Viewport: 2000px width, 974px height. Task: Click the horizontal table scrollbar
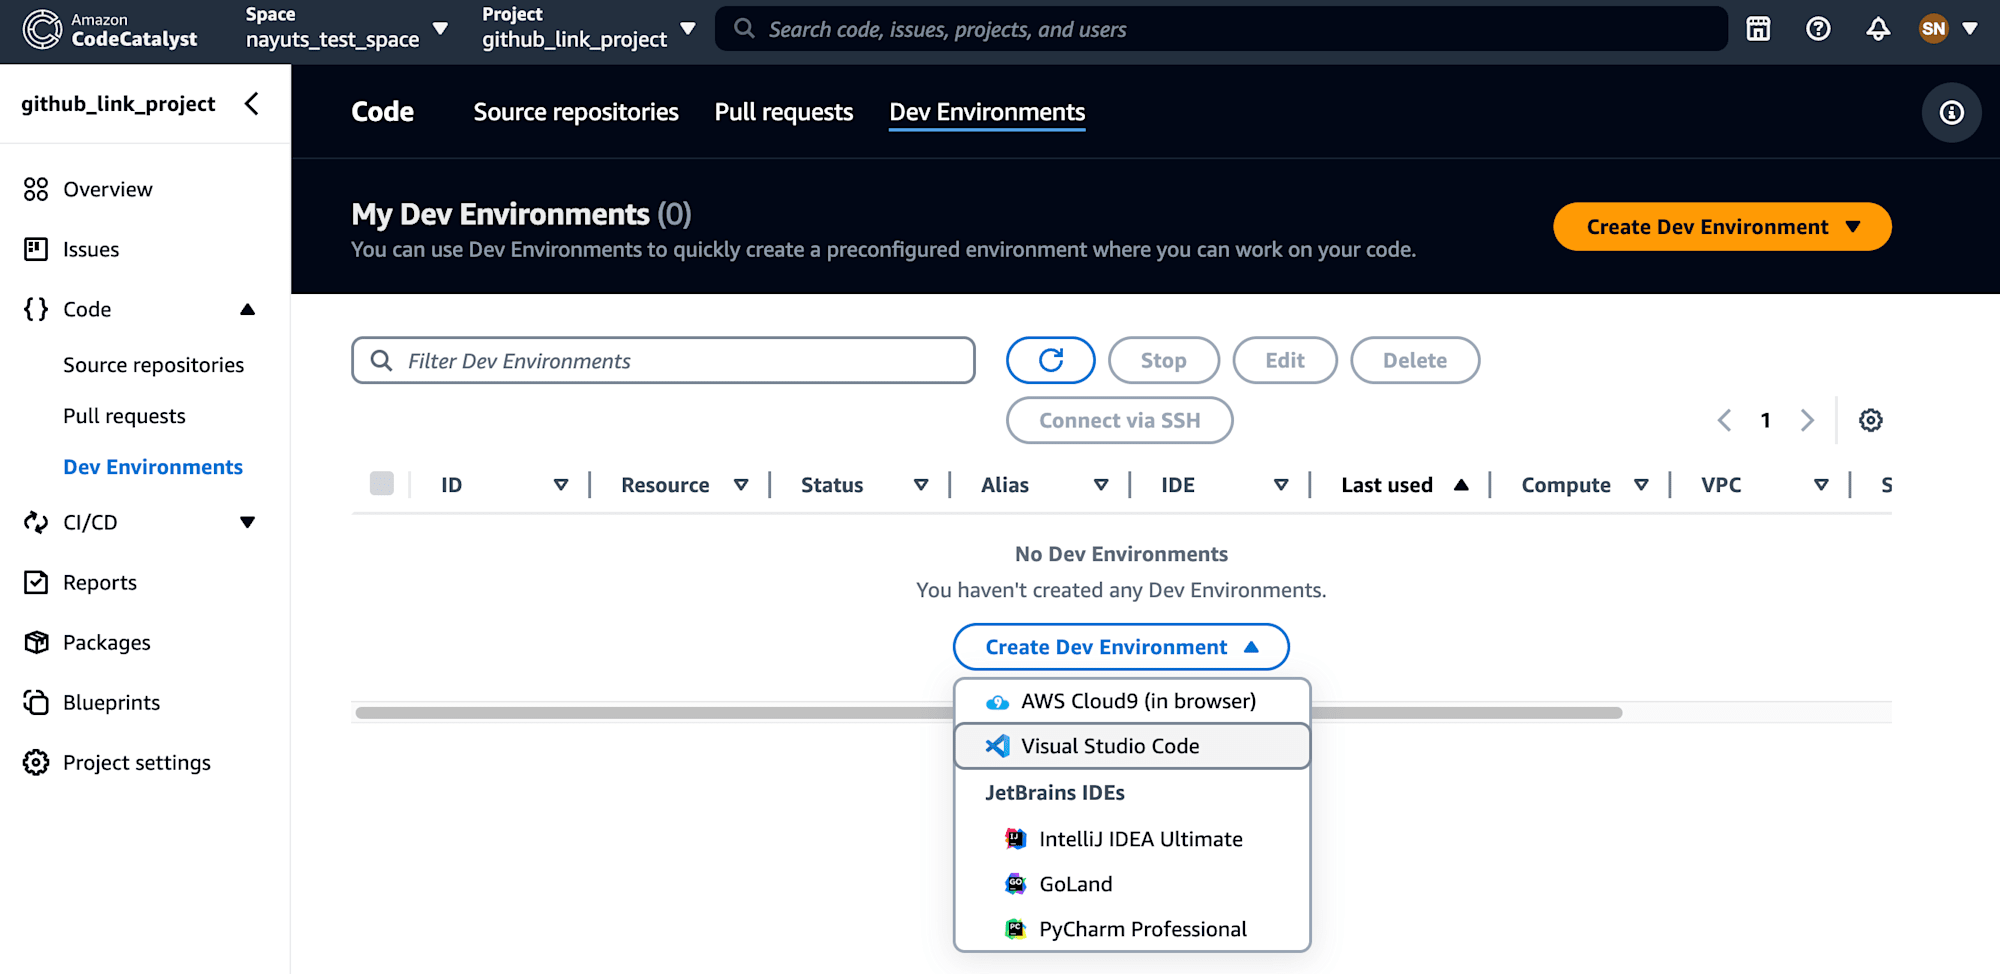tap(988, 713)
